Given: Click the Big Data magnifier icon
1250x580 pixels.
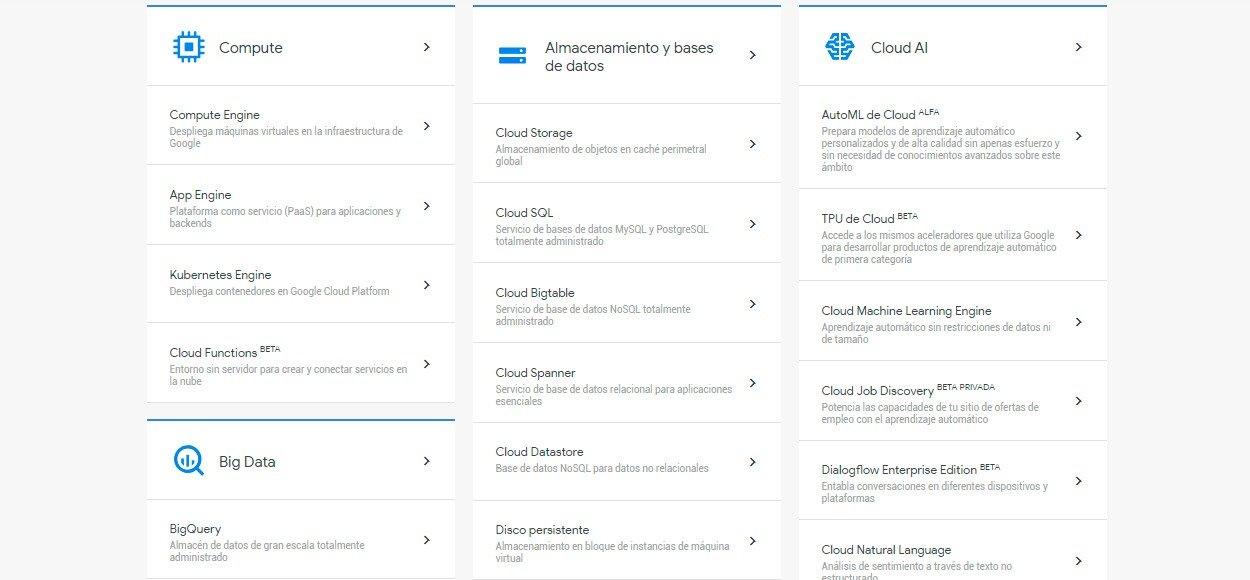Looking at the screenshot, I should (x=188, y=460).
